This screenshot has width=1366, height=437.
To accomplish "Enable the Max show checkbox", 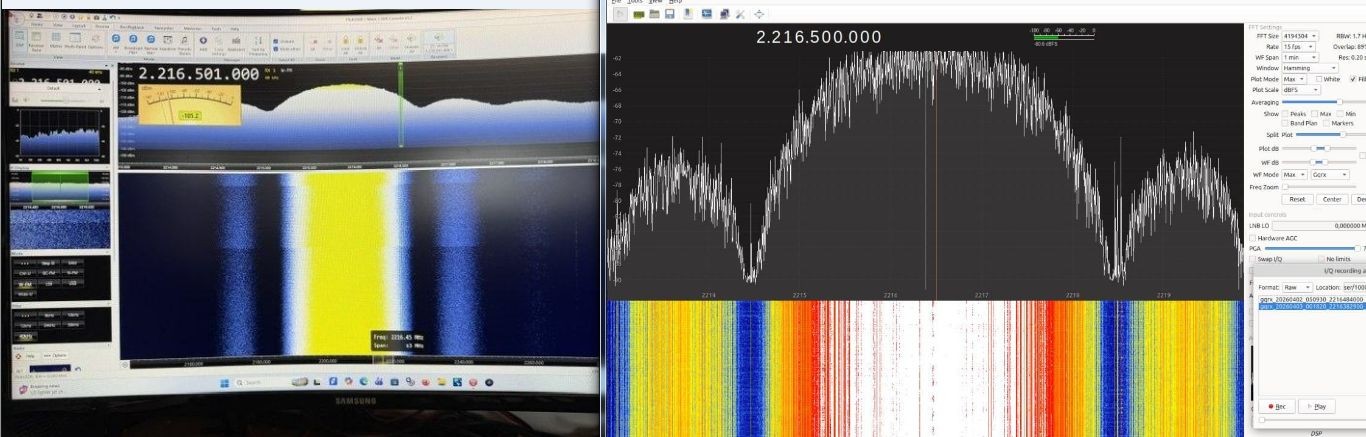I will pos(1315,114).
